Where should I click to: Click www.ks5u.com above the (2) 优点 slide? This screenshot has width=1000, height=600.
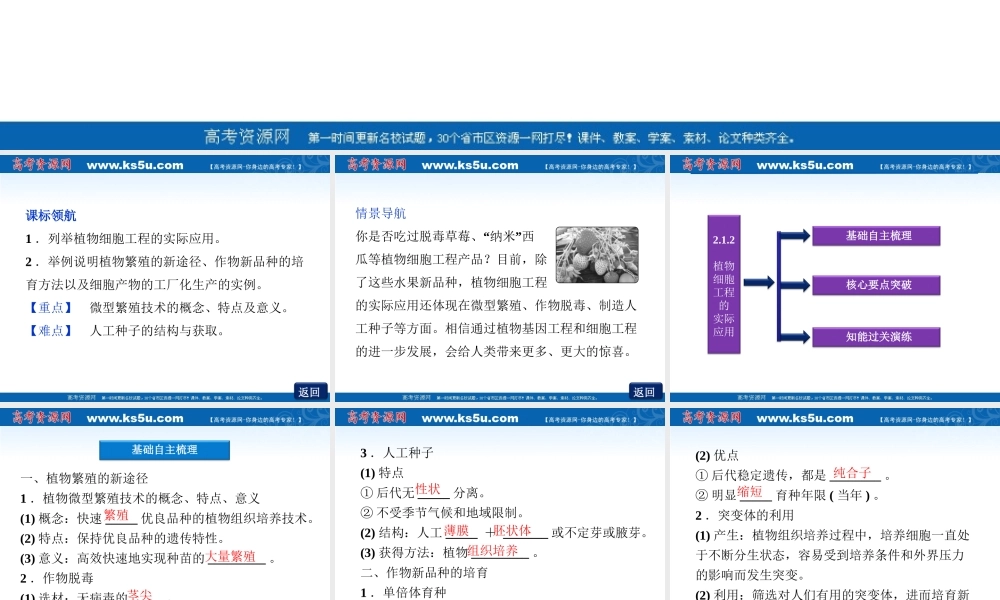click(805, 418)
